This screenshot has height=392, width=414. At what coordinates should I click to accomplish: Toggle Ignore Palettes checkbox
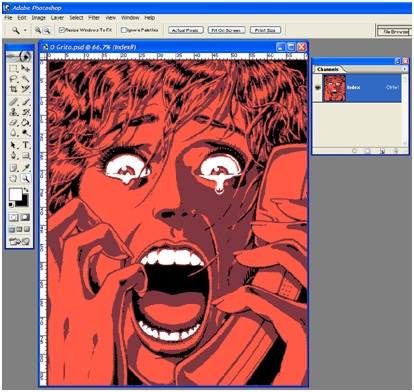[x=123, y=30]
